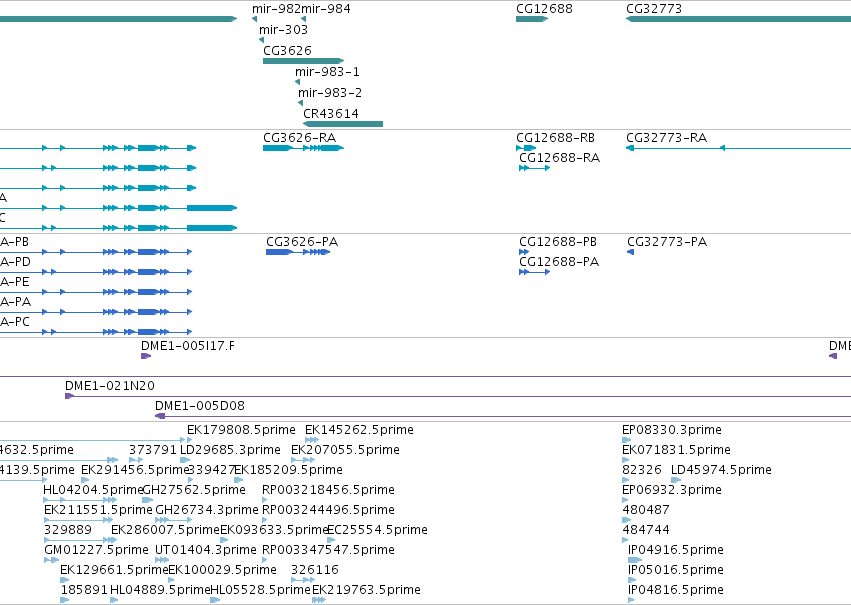Screen dimensions: 851x605
Task: Click the EP08330.3prime EST label
Action: (x=672, y=430)
